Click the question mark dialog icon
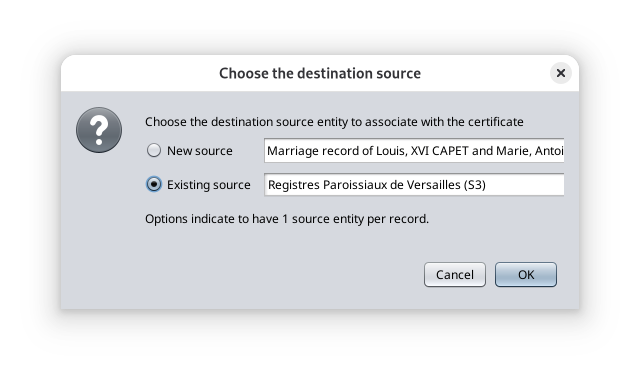Viewport: 640px width, 376px height. 99,130
